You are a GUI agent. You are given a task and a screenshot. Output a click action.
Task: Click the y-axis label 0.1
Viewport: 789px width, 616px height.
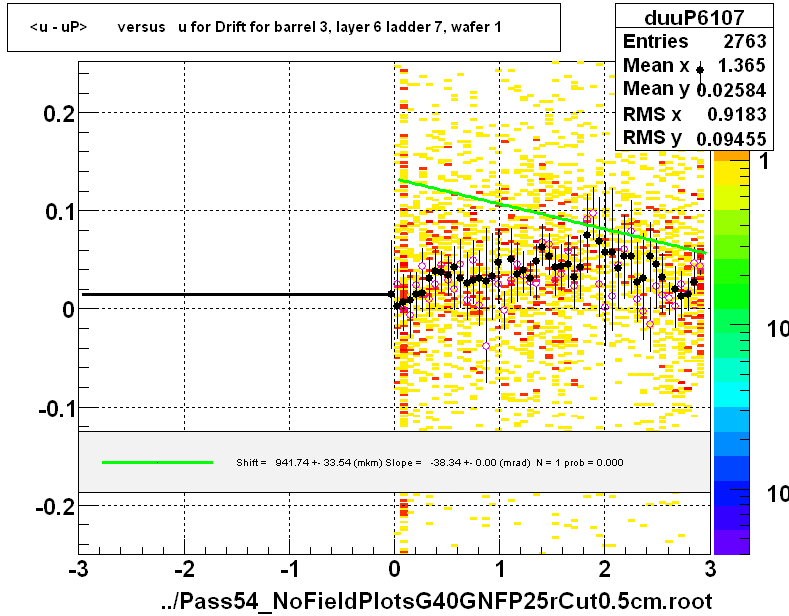(x=60, y=211)
